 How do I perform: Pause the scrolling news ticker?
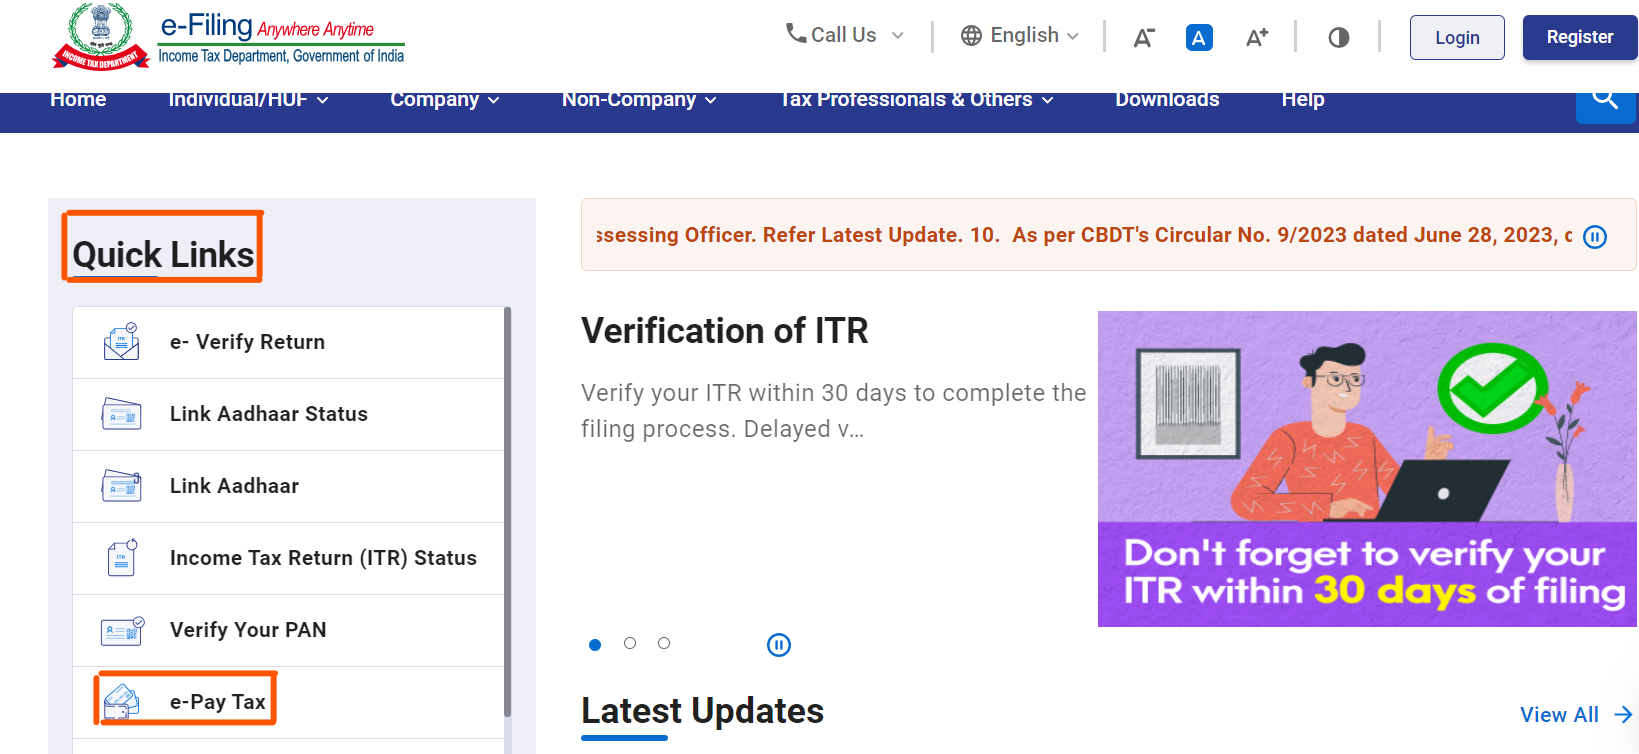[1595, 237]
